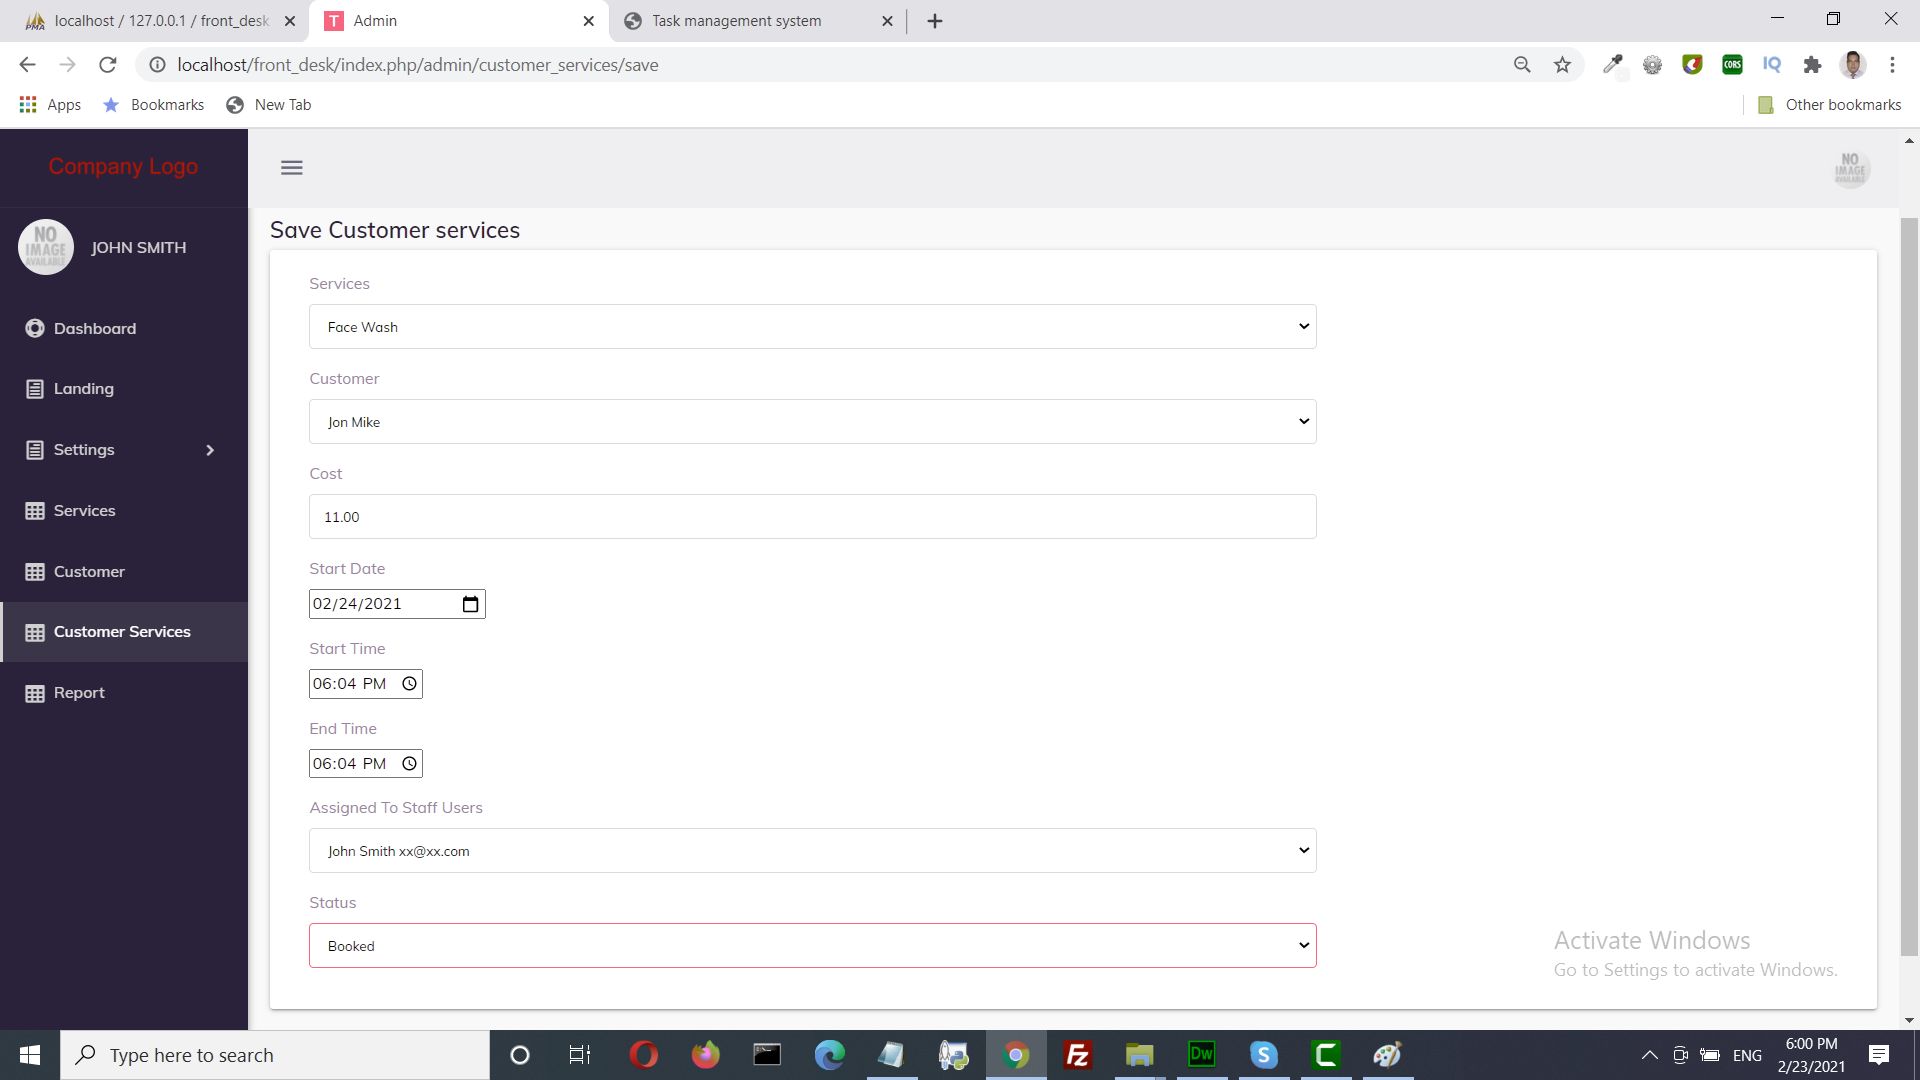1920x1080 pixels.
Task: Open FileZilla from the Windows taskbar
Action: pyautogui.click(x=1077, y=1055)
